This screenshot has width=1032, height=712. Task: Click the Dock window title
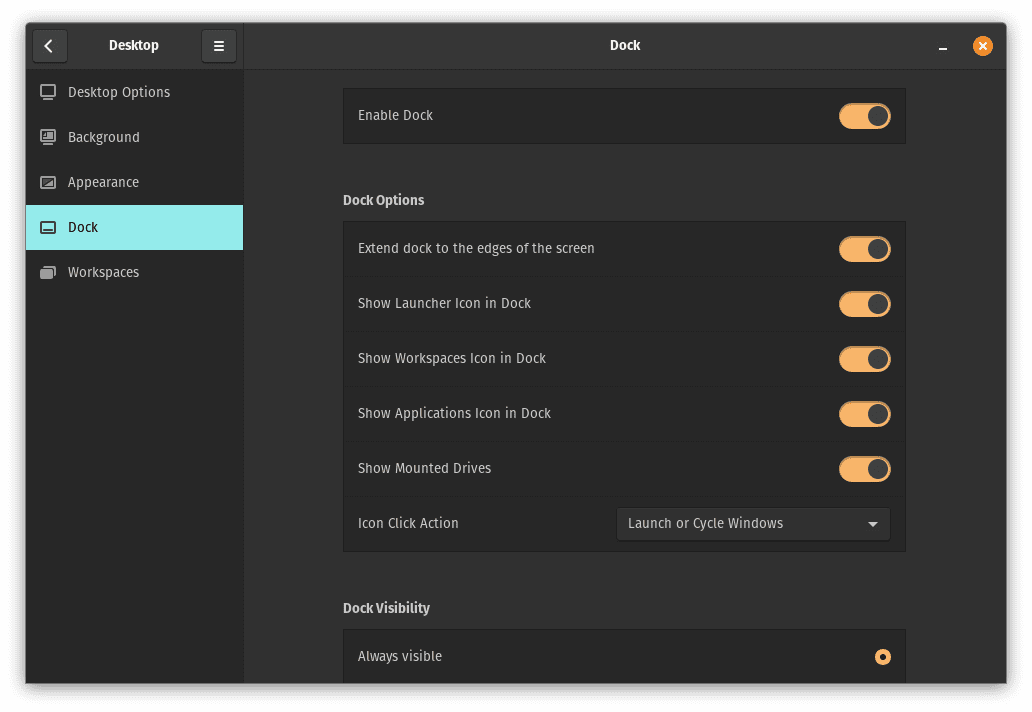click(625, 45)
